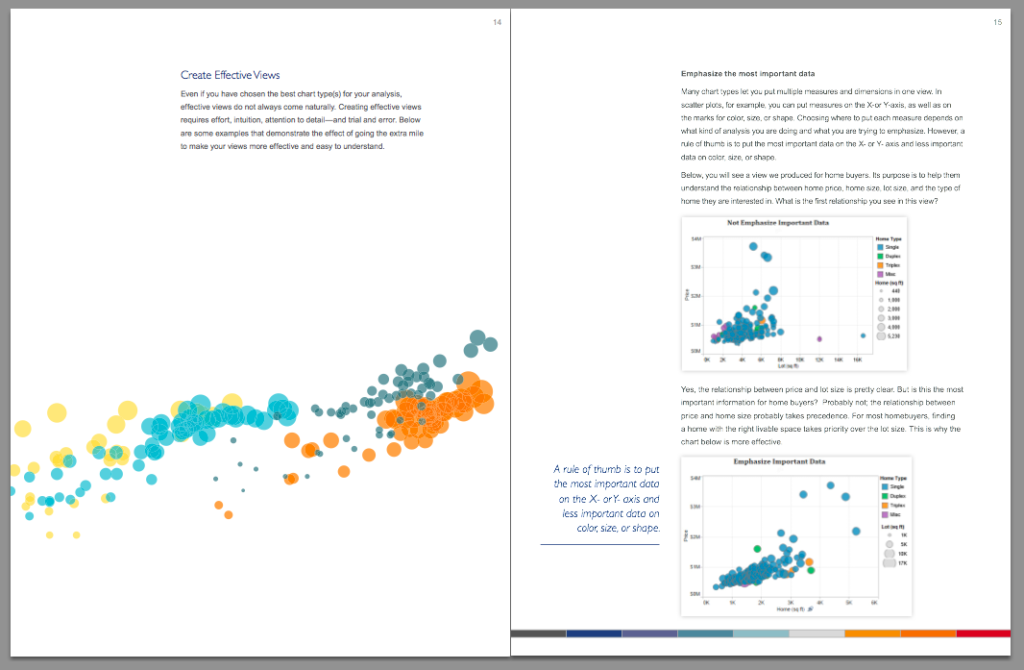Image resolution: width=1024 pixels, height=670 pixels.
Task: Select the Single blue legend swatch in upper chart
Action: 880,247
